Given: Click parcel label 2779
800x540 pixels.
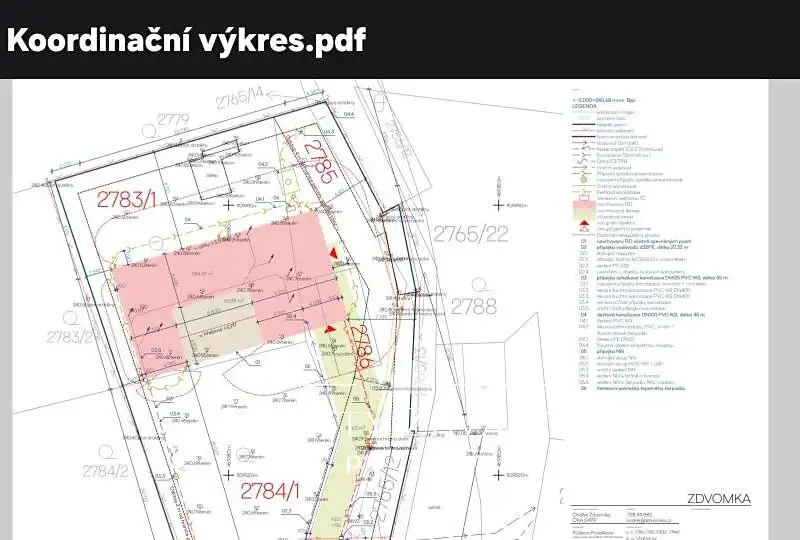Looking at the screenshot, I should coord(173,120).
